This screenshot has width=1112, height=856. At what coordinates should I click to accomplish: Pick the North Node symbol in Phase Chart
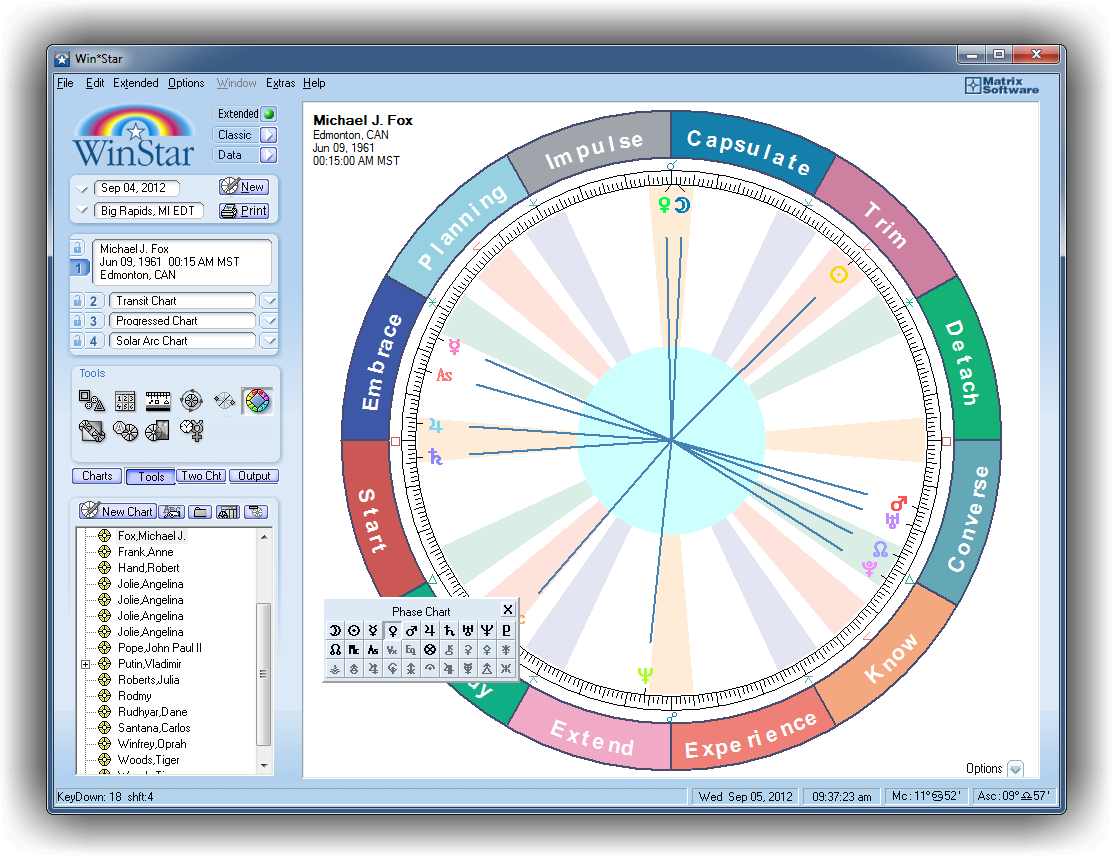pyautogui.click(x=334, y=650)
